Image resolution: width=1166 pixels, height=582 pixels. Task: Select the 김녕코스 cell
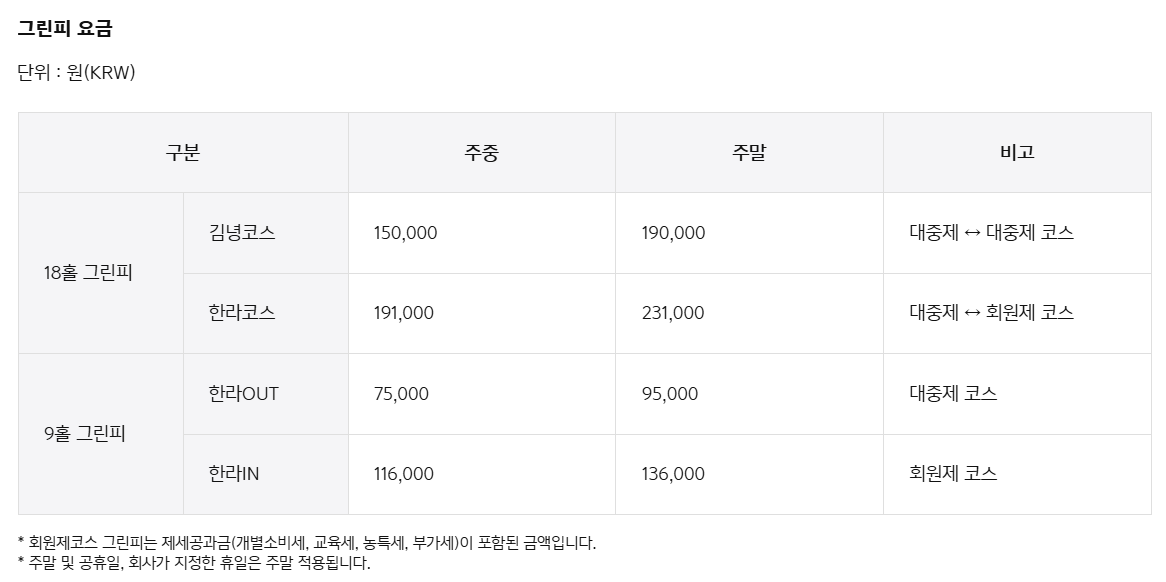tap(265, 233)
